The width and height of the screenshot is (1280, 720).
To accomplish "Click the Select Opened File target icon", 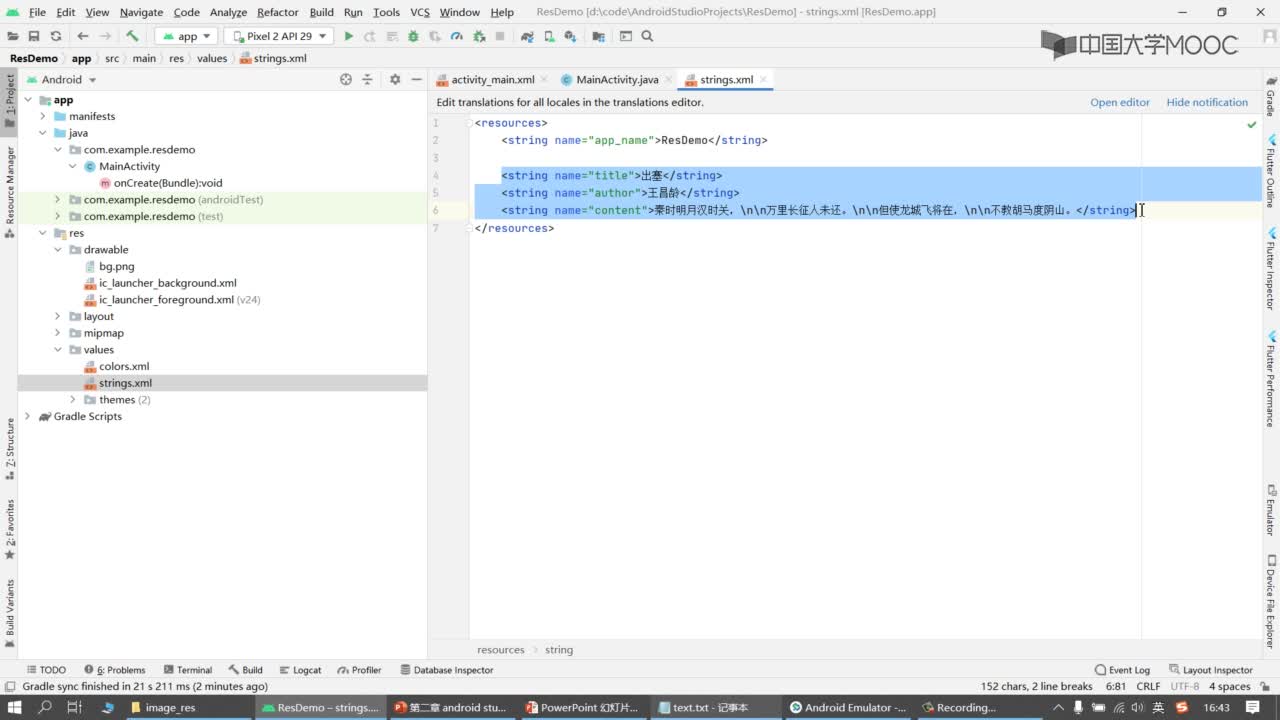I will point(346,79).
